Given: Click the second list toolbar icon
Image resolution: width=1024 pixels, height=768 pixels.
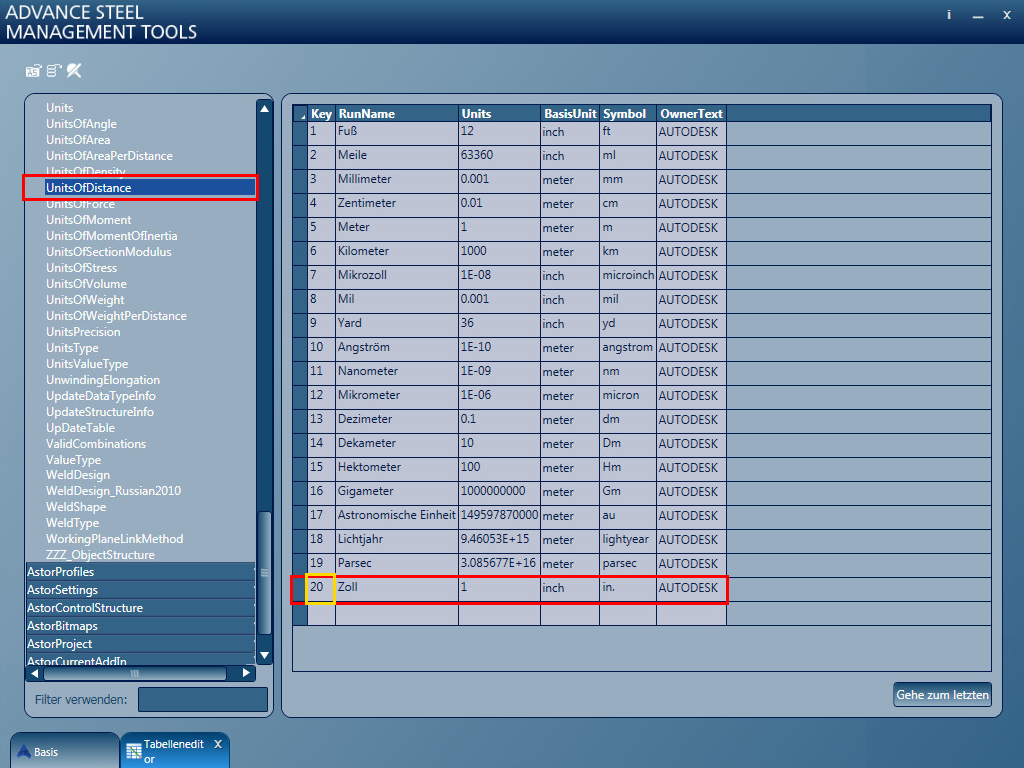Looking at the screenshot, I should pos(54,71).
